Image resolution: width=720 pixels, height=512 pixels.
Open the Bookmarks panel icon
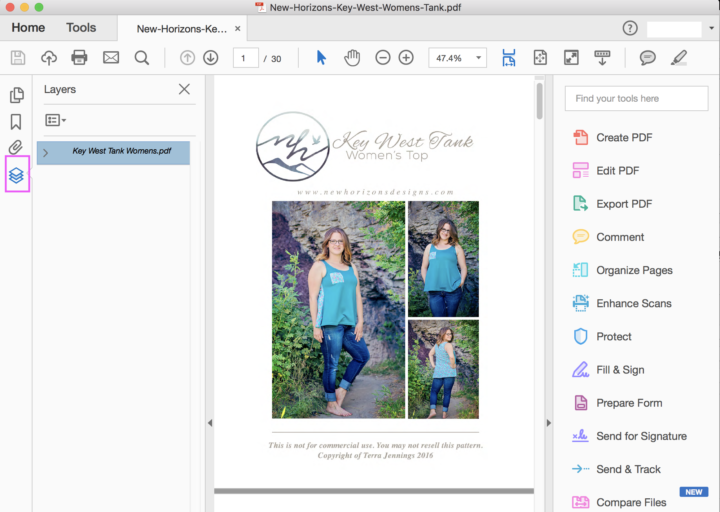tap(16, 122)
